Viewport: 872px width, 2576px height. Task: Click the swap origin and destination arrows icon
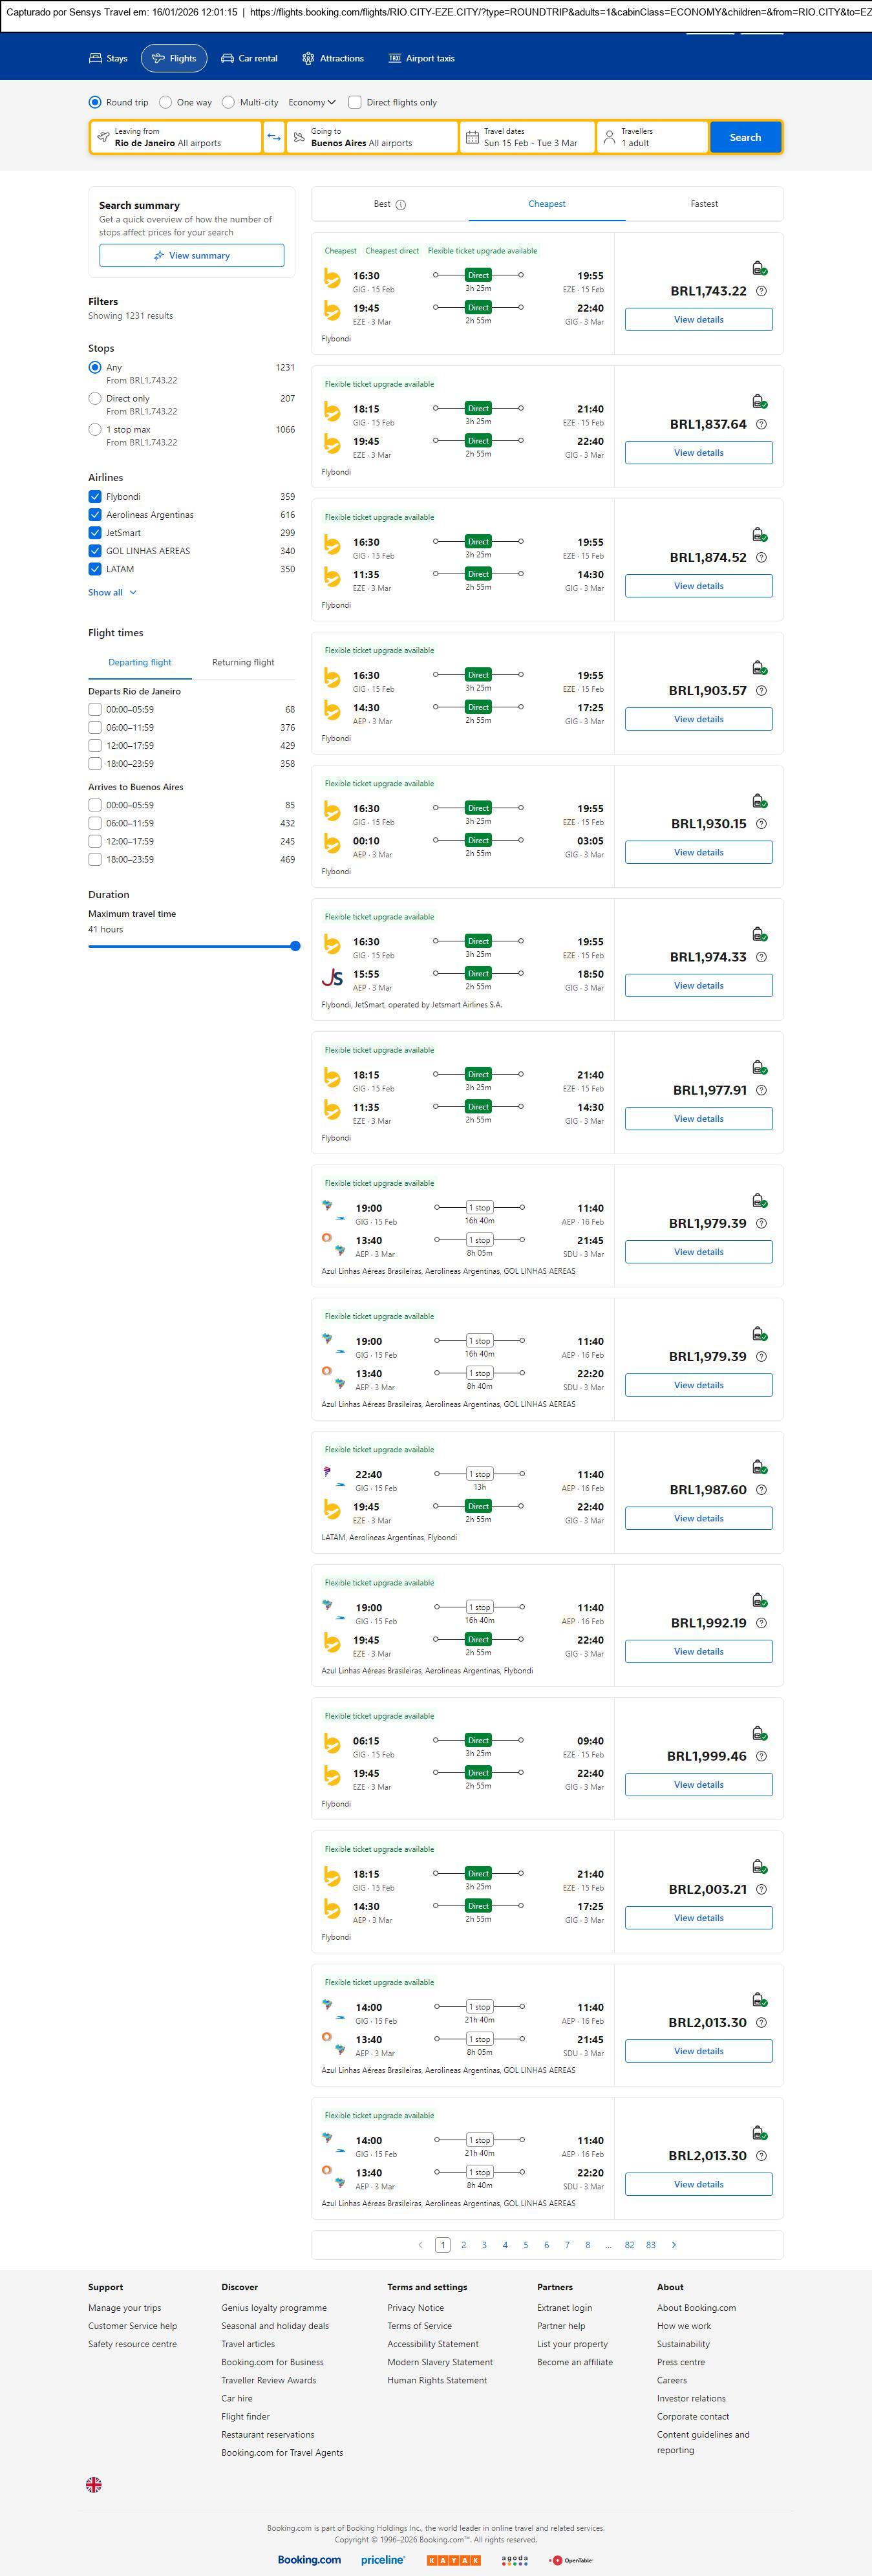tap(274, 137)
